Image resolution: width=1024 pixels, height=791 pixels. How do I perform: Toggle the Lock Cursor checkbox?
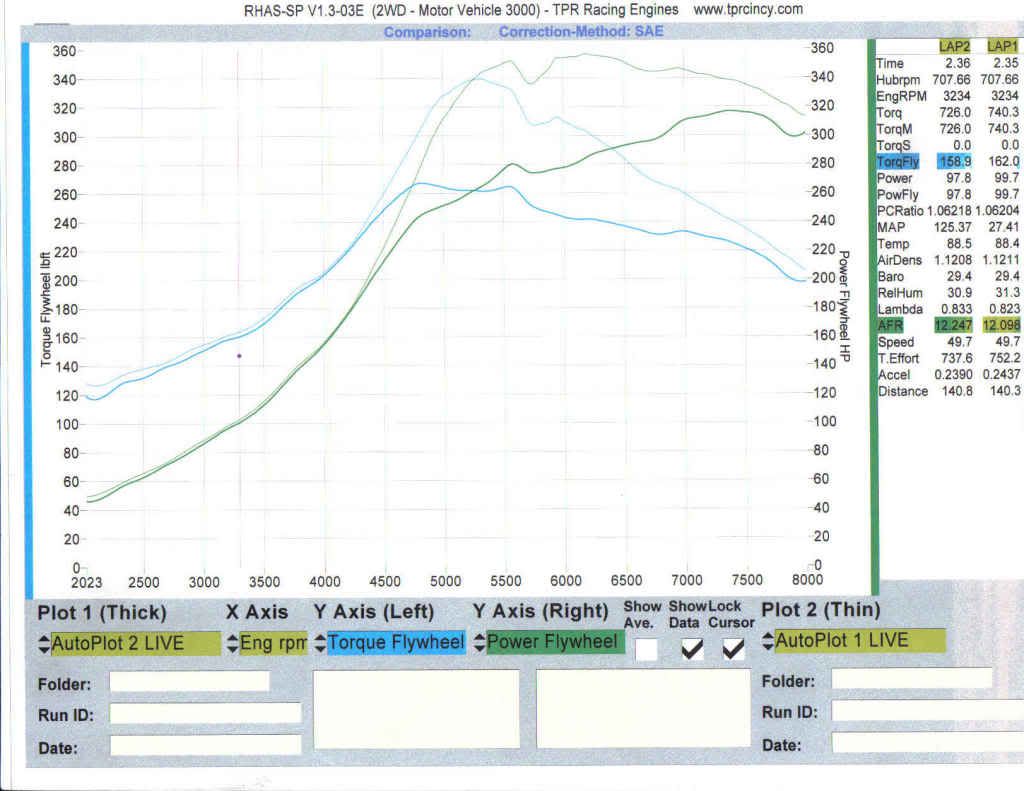coord(733,649)
